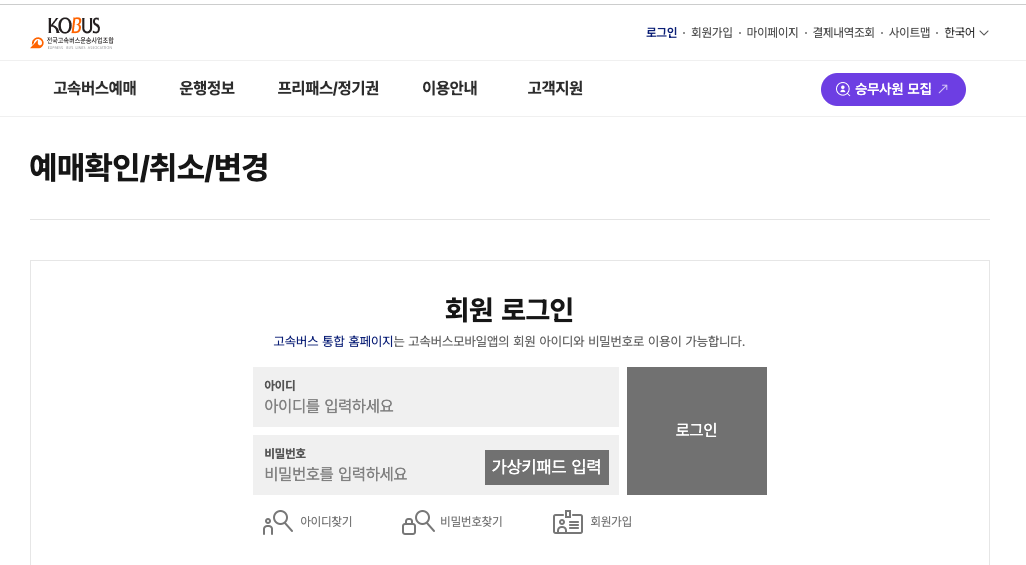Click the 회원 로그인 heading
The image size is (1026, 565).
click(509, 309)
